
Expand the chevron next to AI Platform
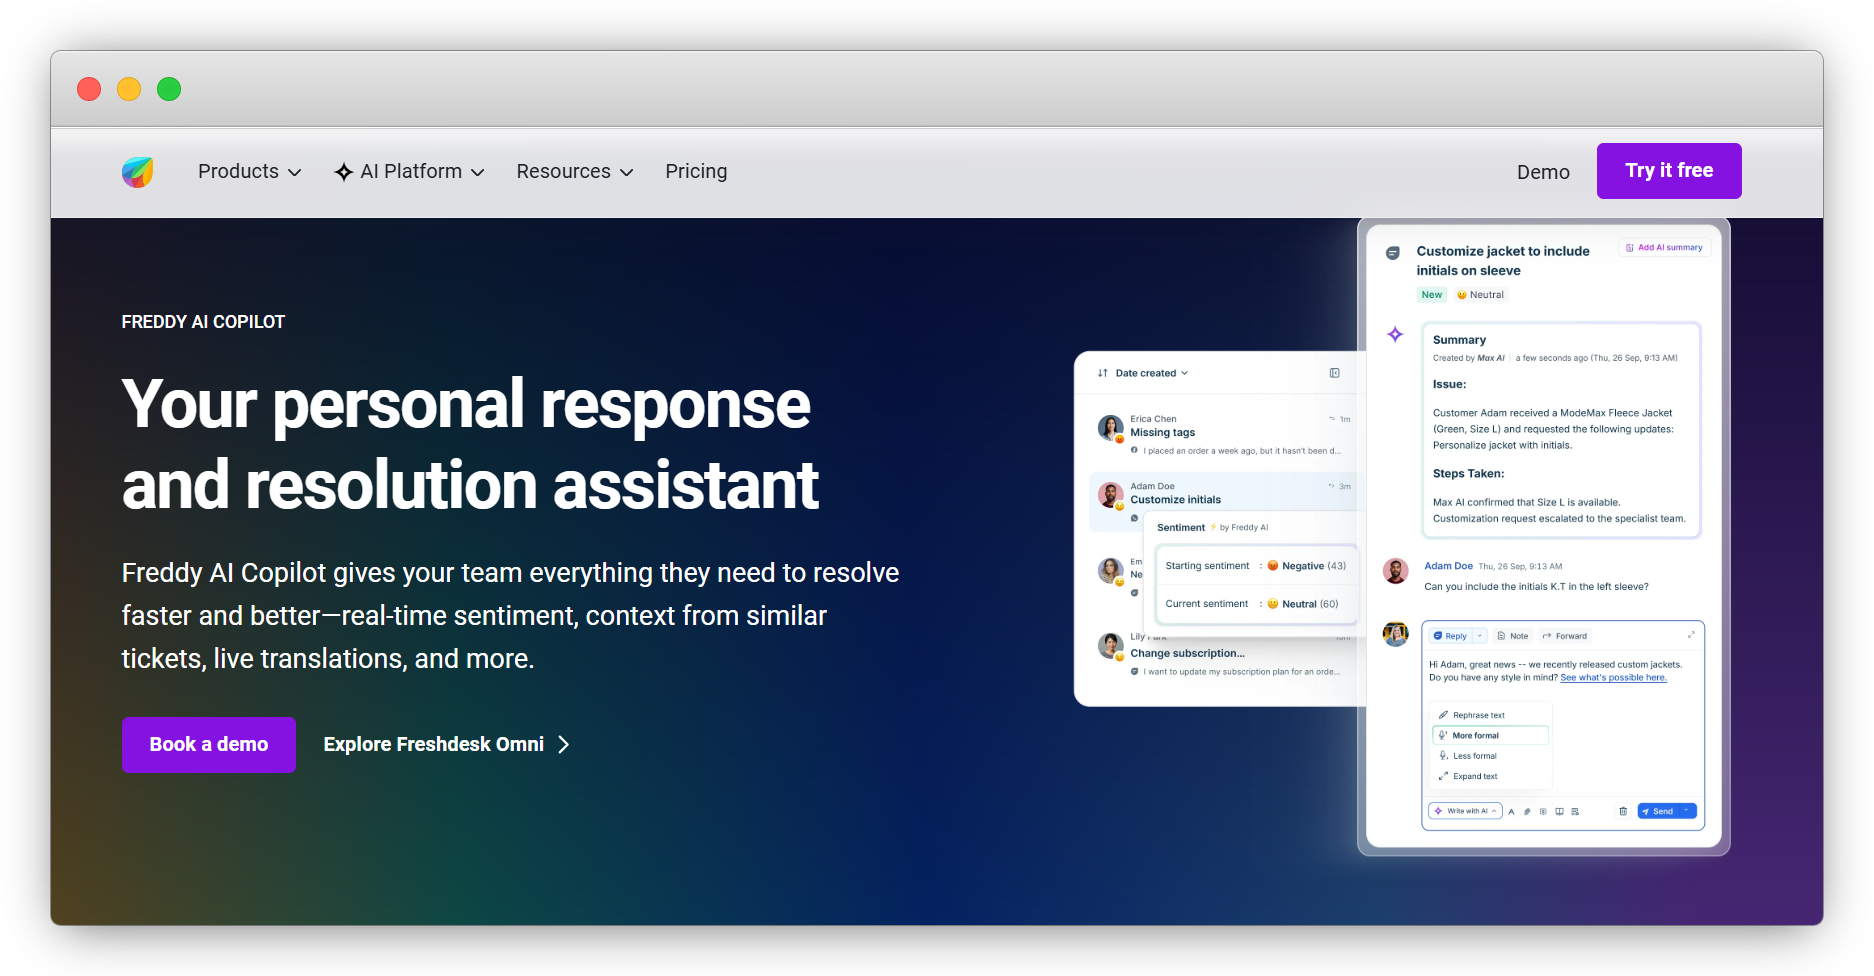pyautogui.click(x=478, y=173)
